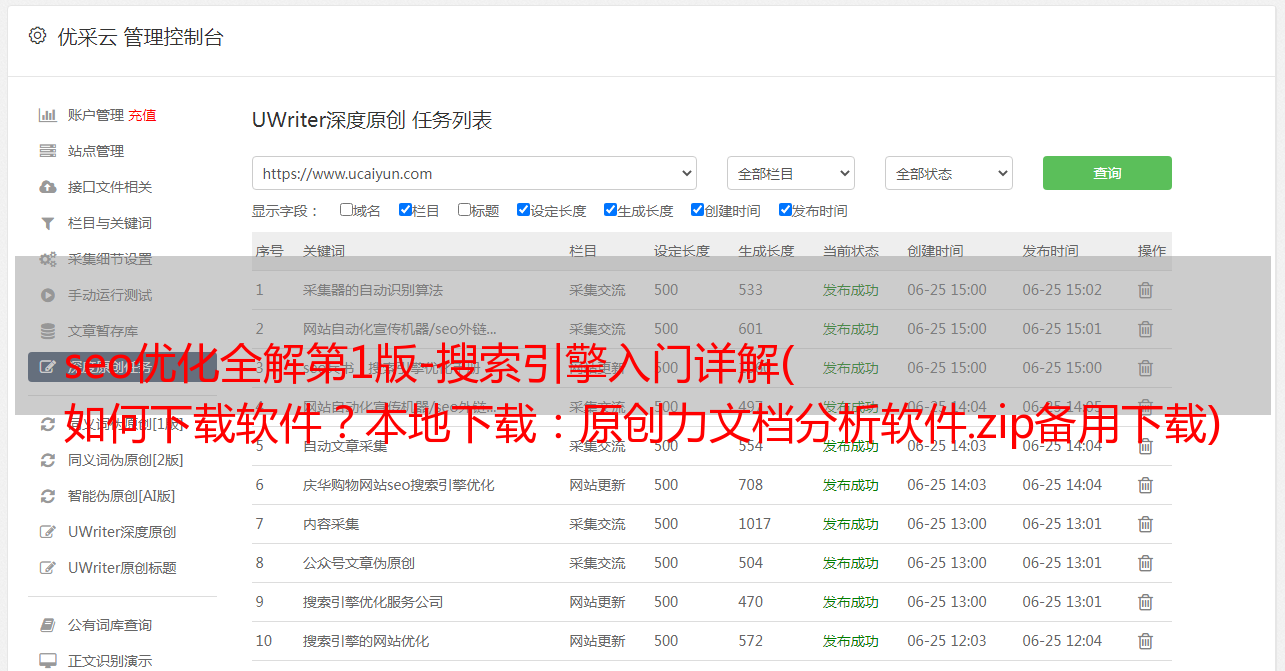This screenshot has width=1285, height=671.
Task: Click the red 充值 link
Action: pyautogui.click(x=142, y=115)
